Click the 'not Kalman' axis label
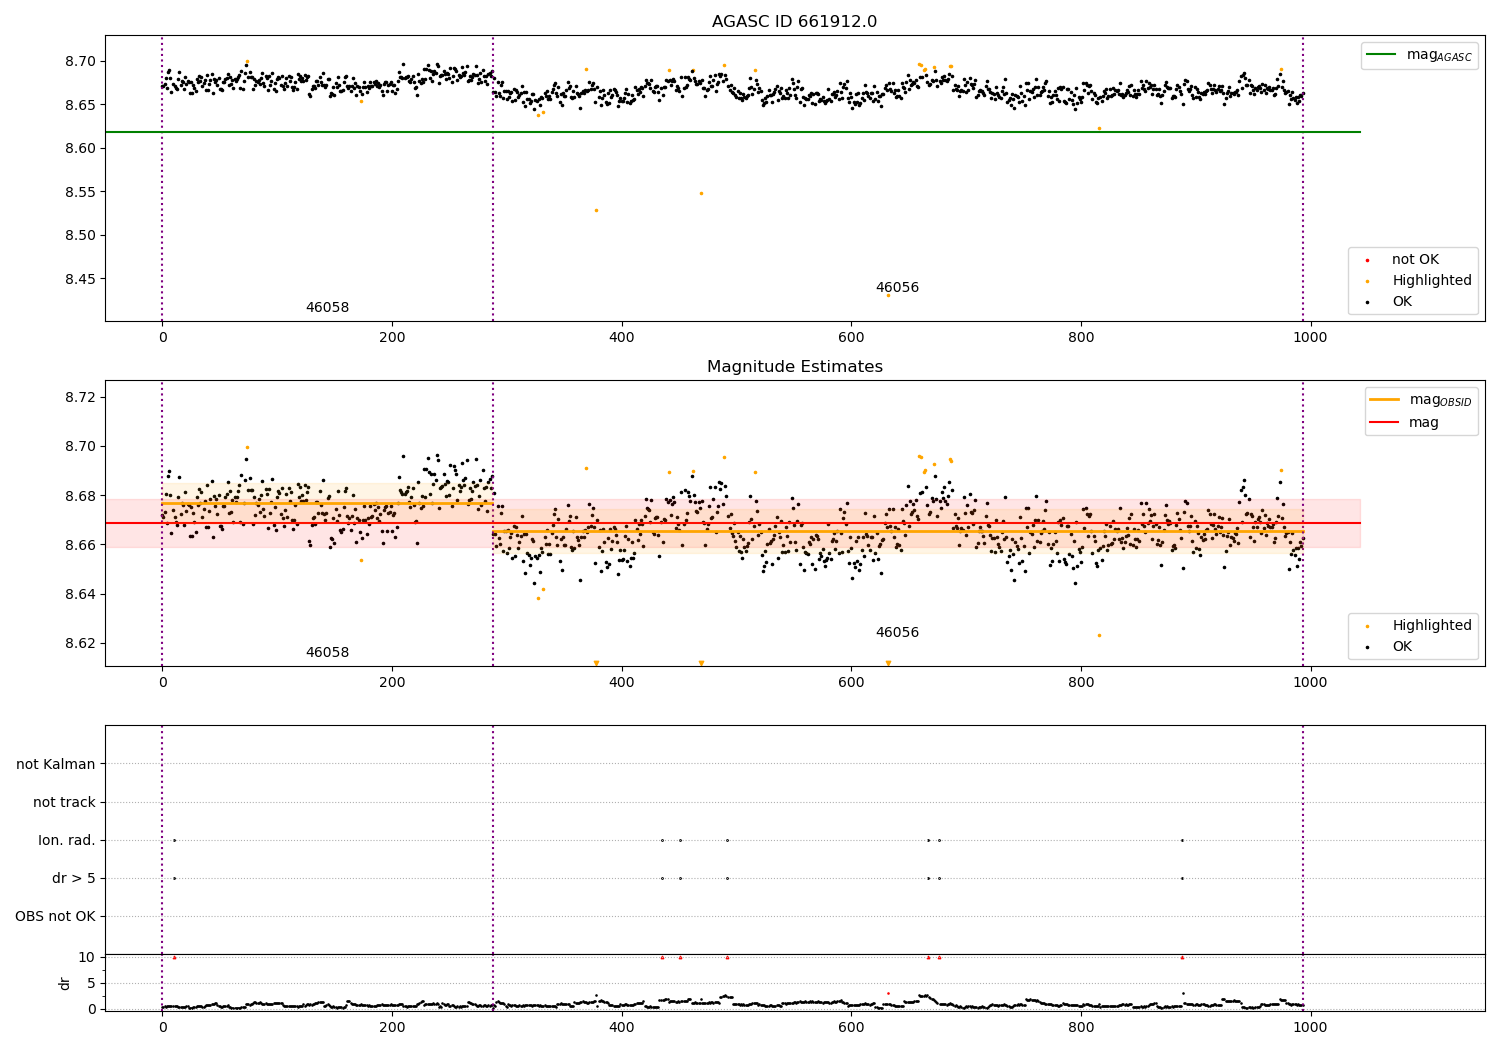1500x1050 pixels. point(56,765)
